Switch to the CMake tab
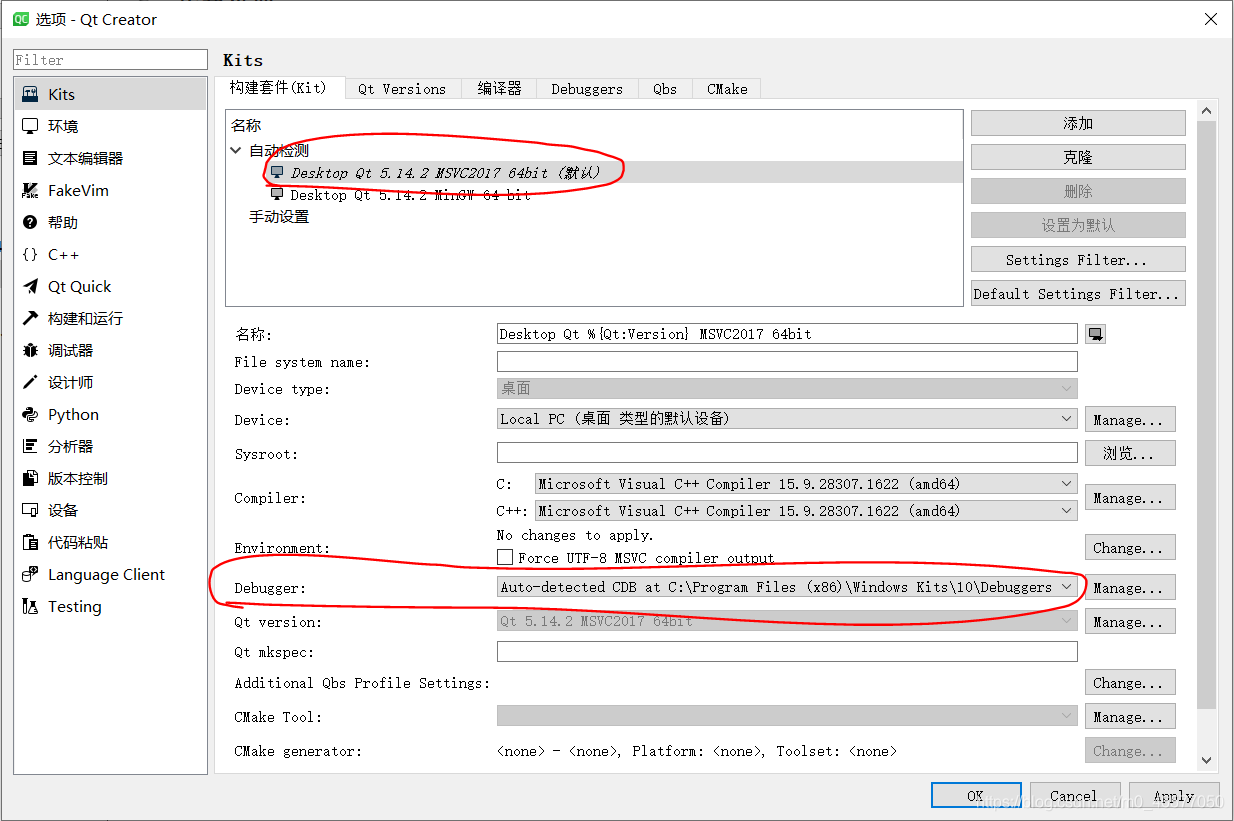This screenshot has width=1234, height=821. [727, 89]
